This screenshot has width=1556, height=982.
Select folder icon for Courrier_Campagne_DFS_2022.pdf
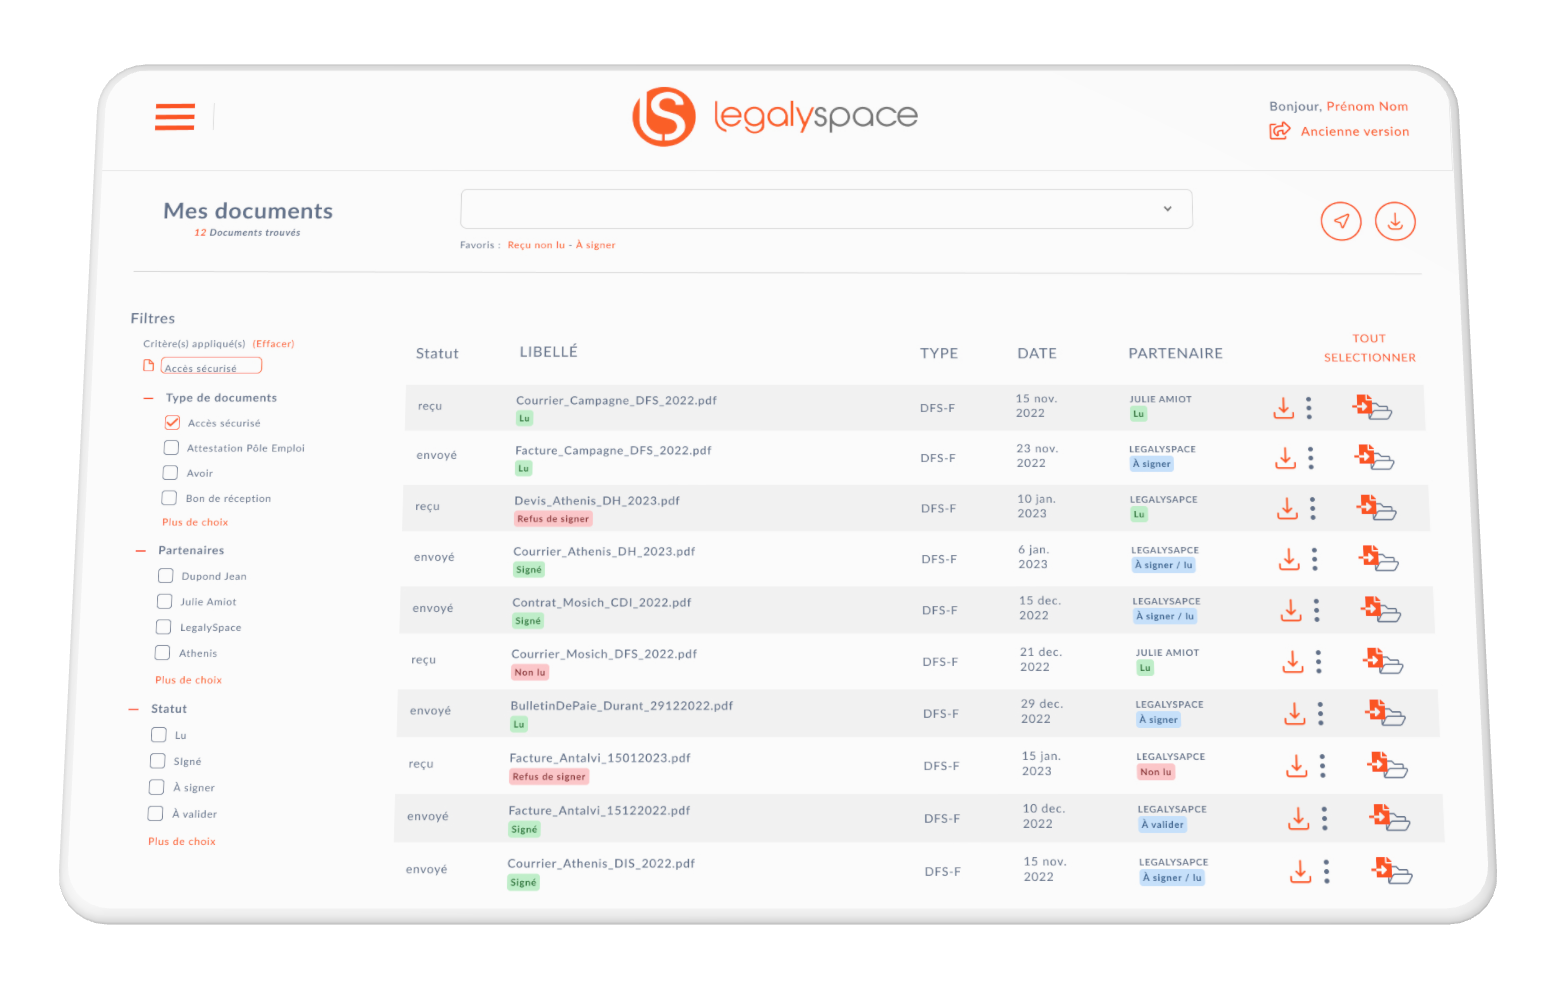pyautogui.click(x=1372, y=407)
